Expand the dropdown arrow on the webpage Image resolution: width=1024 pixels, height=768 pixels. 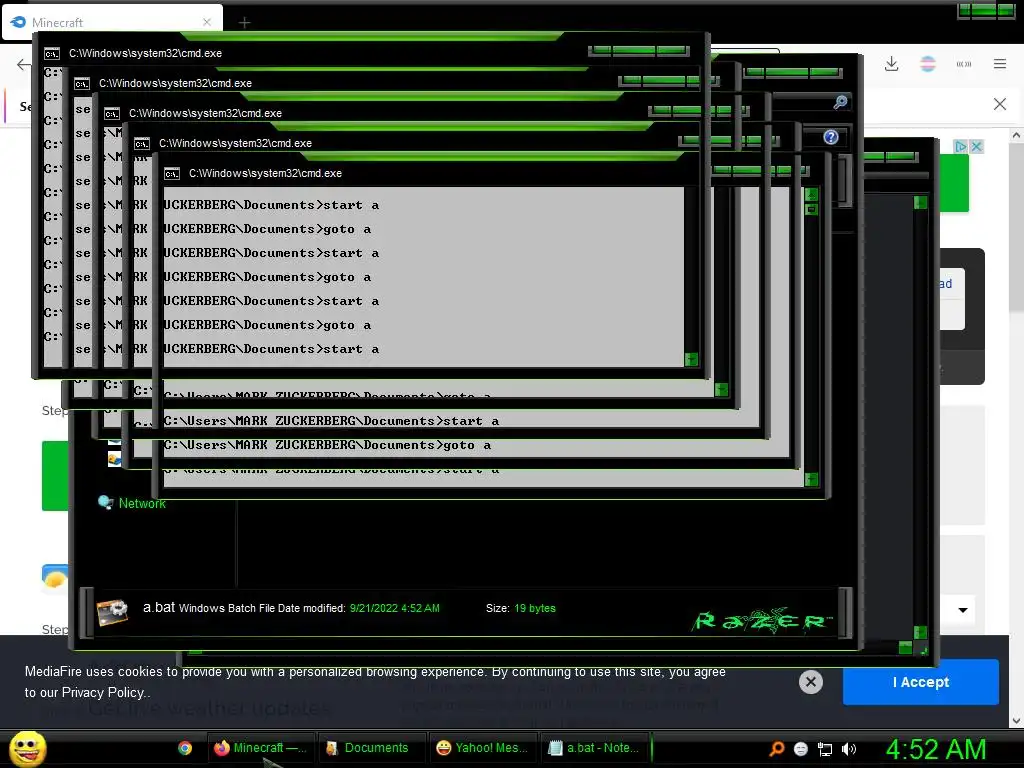(x=963, y=610)
